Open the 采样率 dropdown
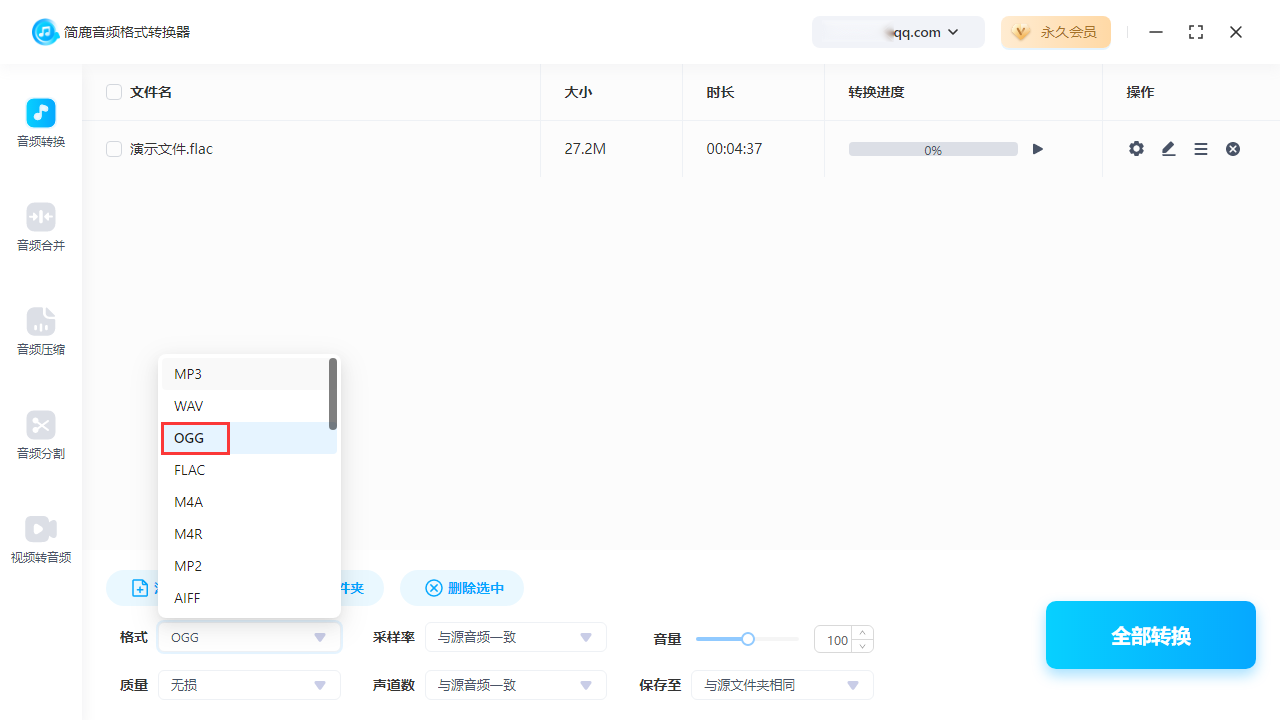The image size is (1280, 720). pos(516,637)
